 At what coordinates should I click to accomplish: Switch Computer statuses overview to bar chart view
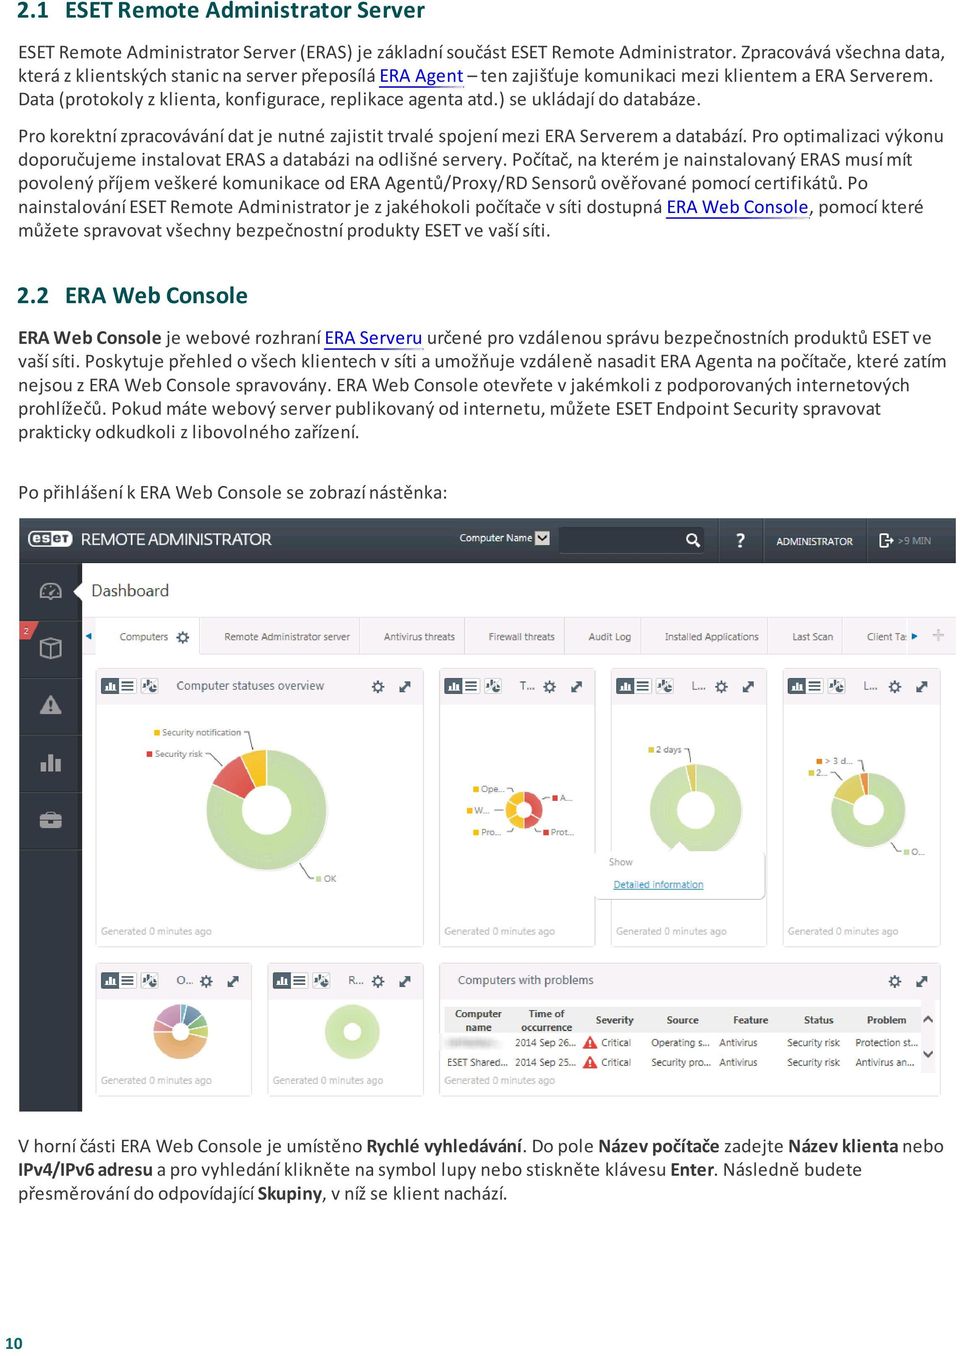[x=111, y=686]
